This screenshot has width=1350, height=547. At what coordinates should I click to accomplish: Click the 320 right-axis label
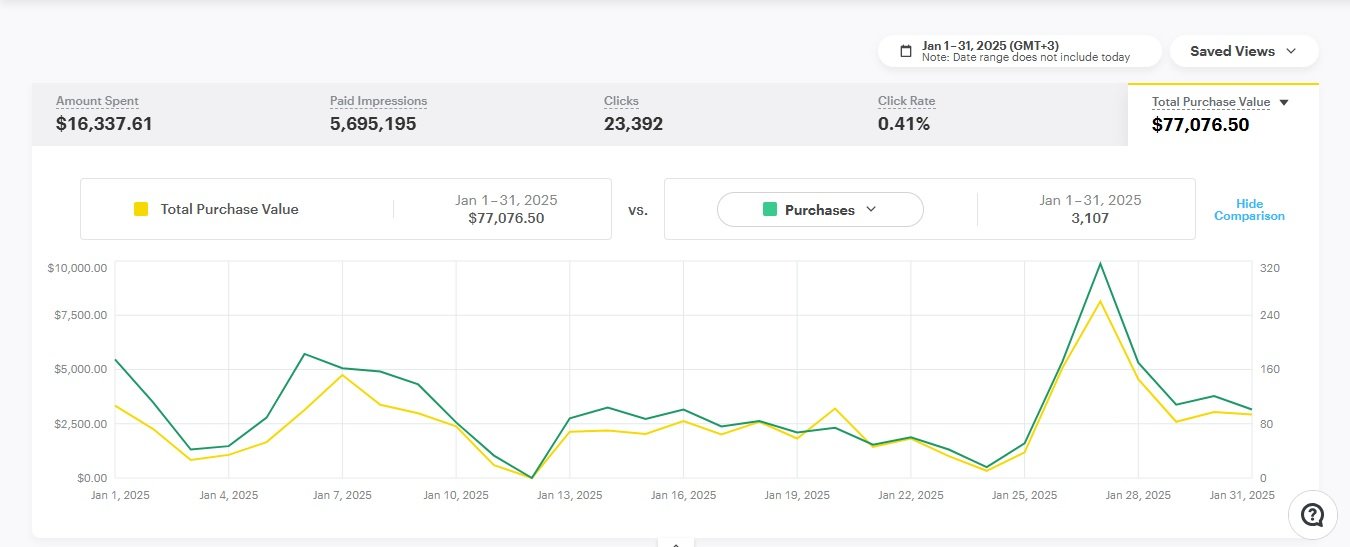1270,268
